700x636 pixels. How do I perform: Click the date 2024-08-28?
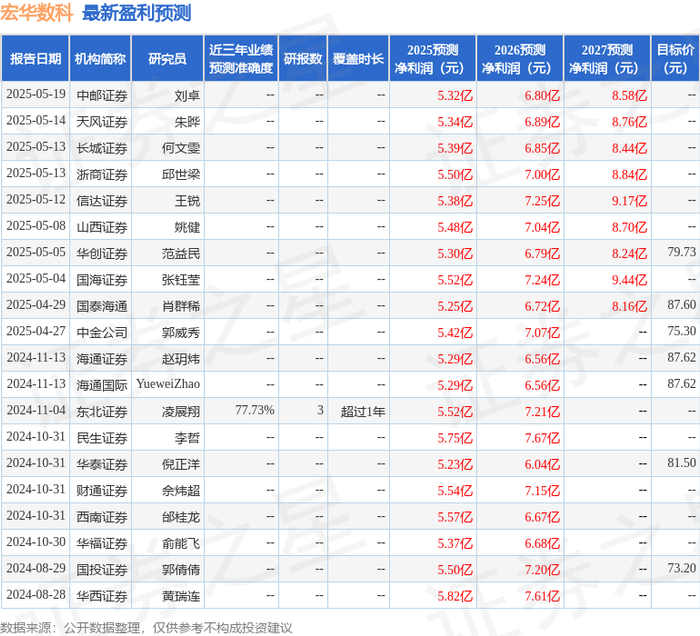pos(36,594)
